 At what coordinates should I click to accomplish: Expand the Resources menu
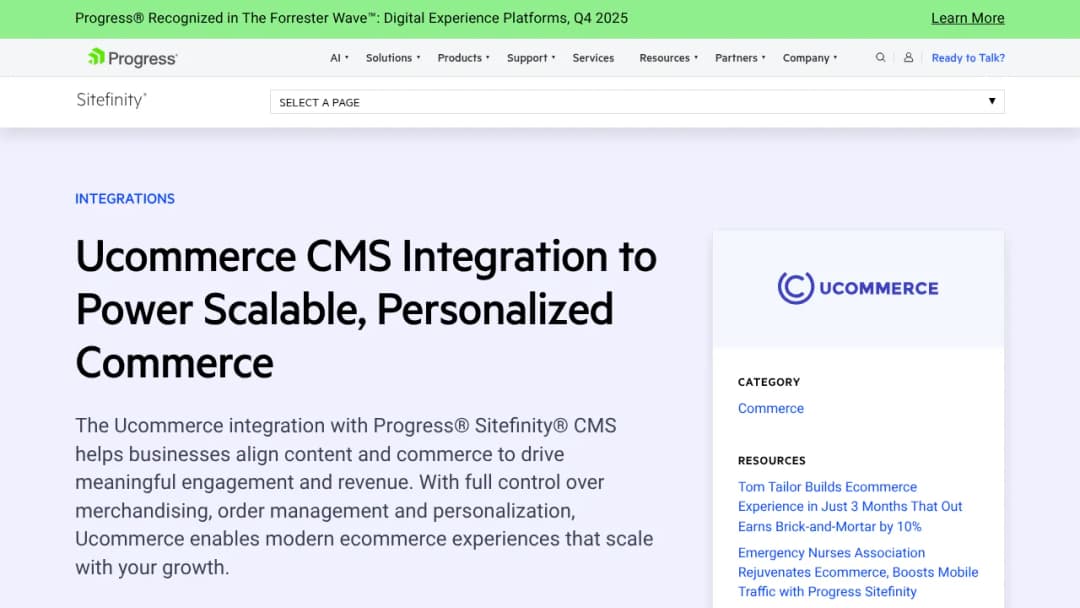[668, 58]
